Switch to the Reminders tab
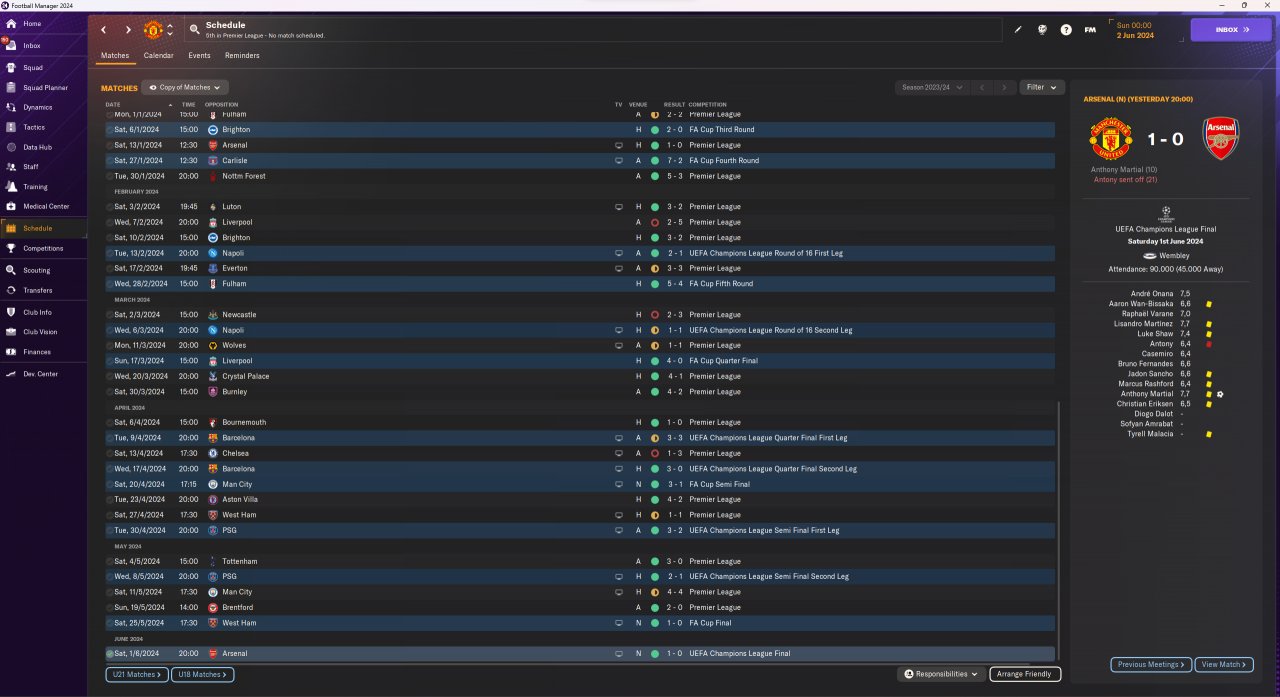 tap(242, 56)
